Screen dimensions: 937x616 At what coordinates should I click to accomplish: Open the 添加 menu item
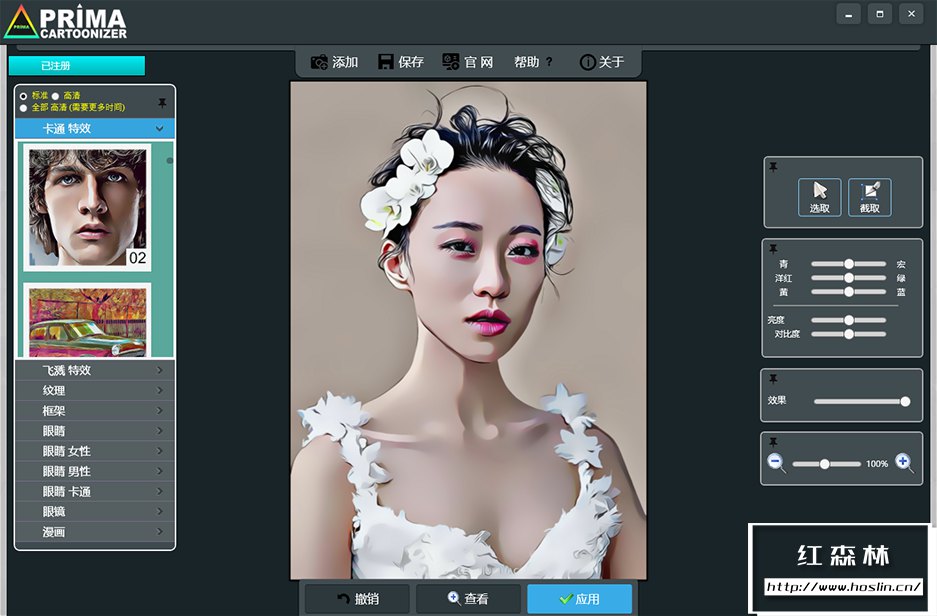(x=334, y=62)
